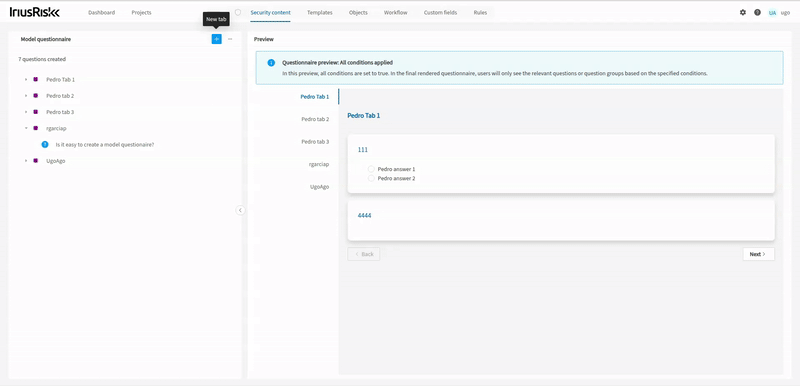This screenshot has width=800, height=387.
Task: Select Pedro Tab 1 in the preview sidebar
Action: point(315,96)
